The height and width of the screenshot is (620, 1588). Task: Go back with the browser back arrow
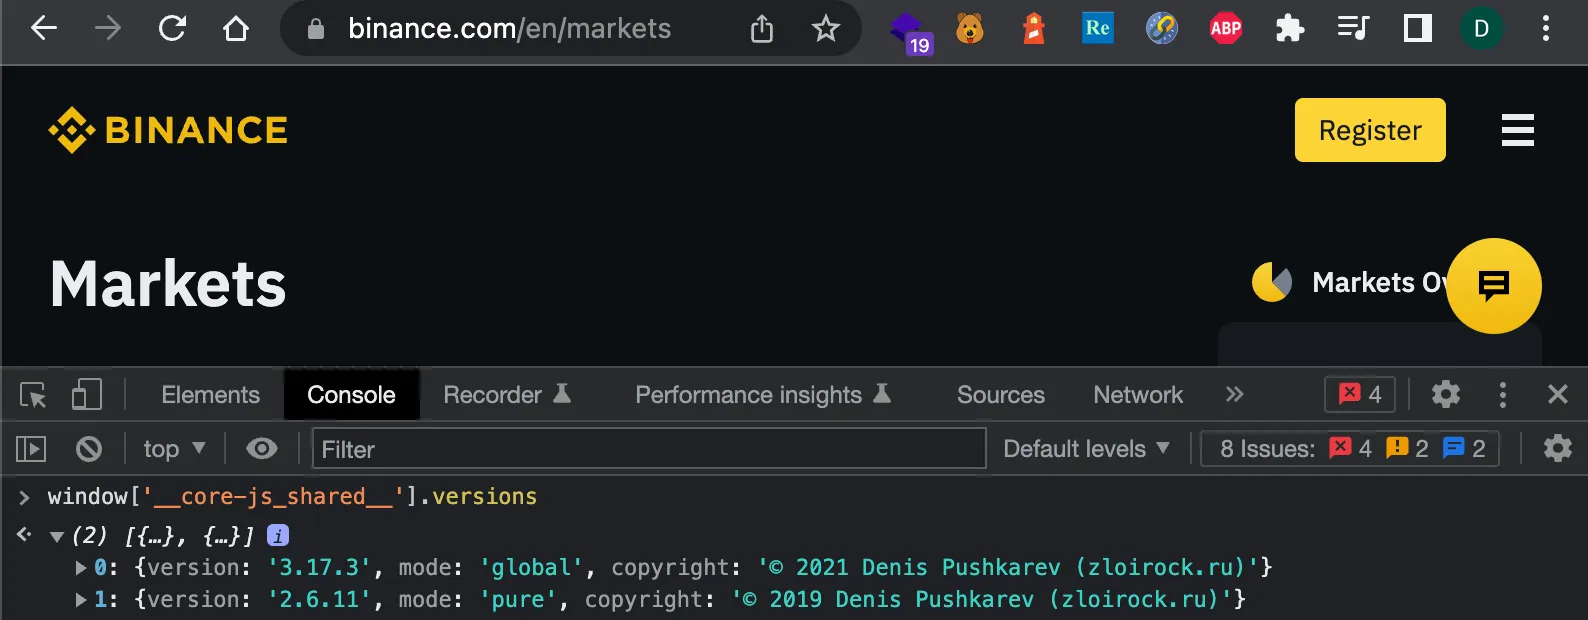point(43,28)
